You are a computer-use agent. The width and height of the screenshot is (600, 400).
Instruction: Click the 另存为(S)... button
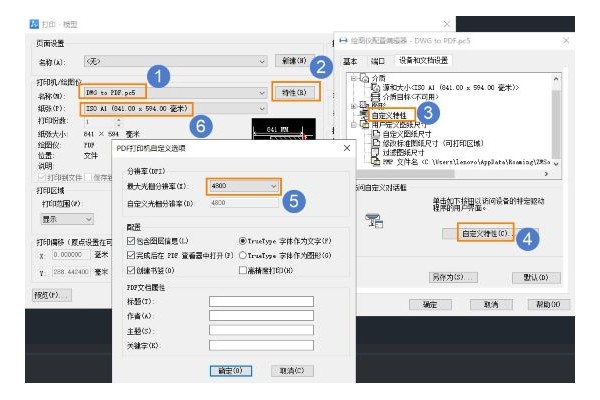(x=453, y=277)
